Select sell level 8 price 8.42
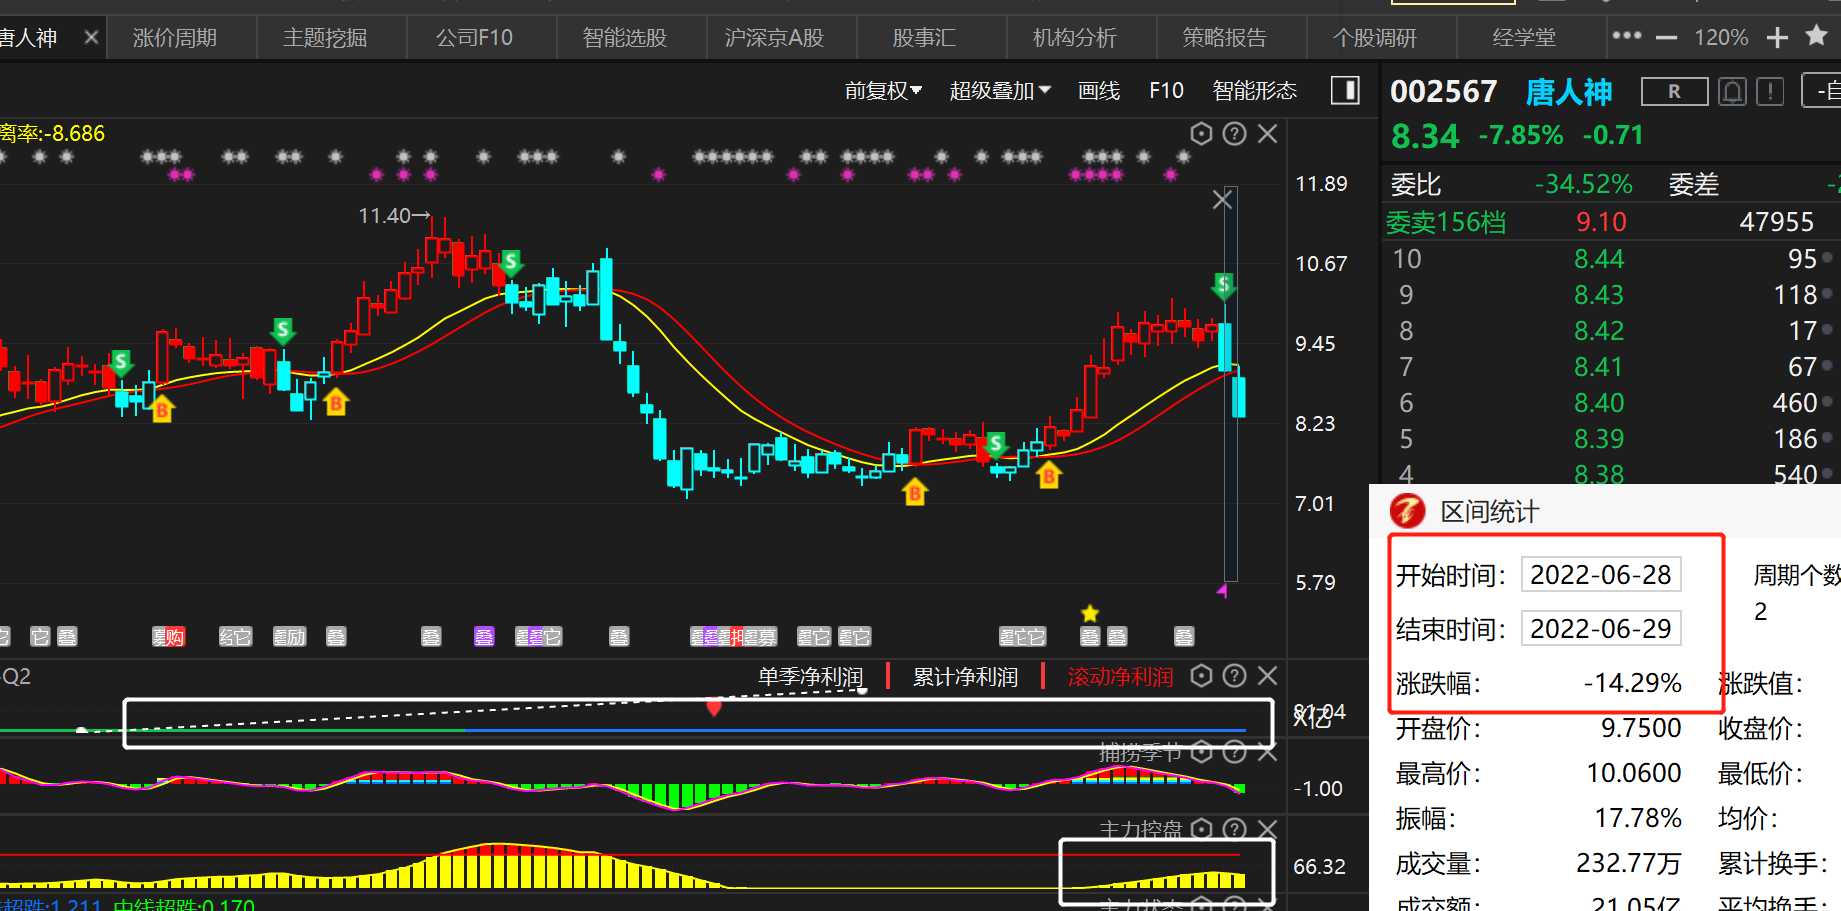This screenshot has height=911, width=1841. [1598, 331]
